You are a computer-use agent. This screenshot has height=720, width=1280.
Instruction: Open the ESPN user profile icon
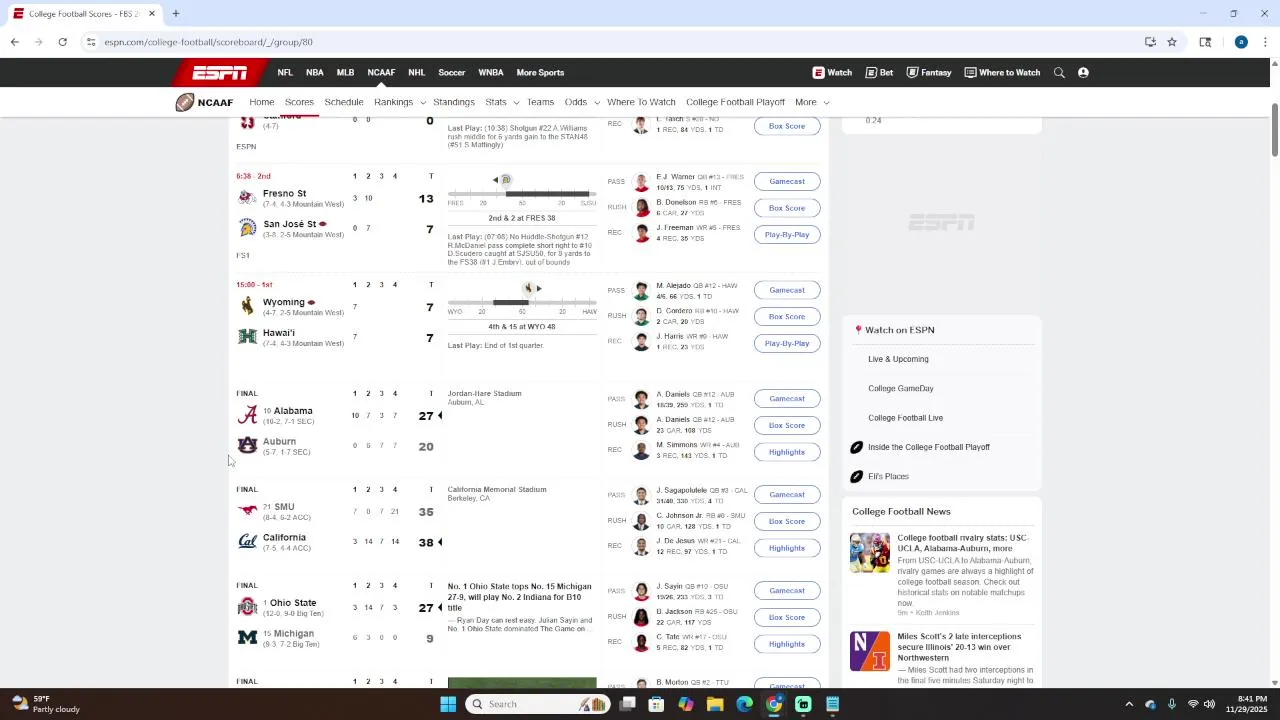(1083, 72)
